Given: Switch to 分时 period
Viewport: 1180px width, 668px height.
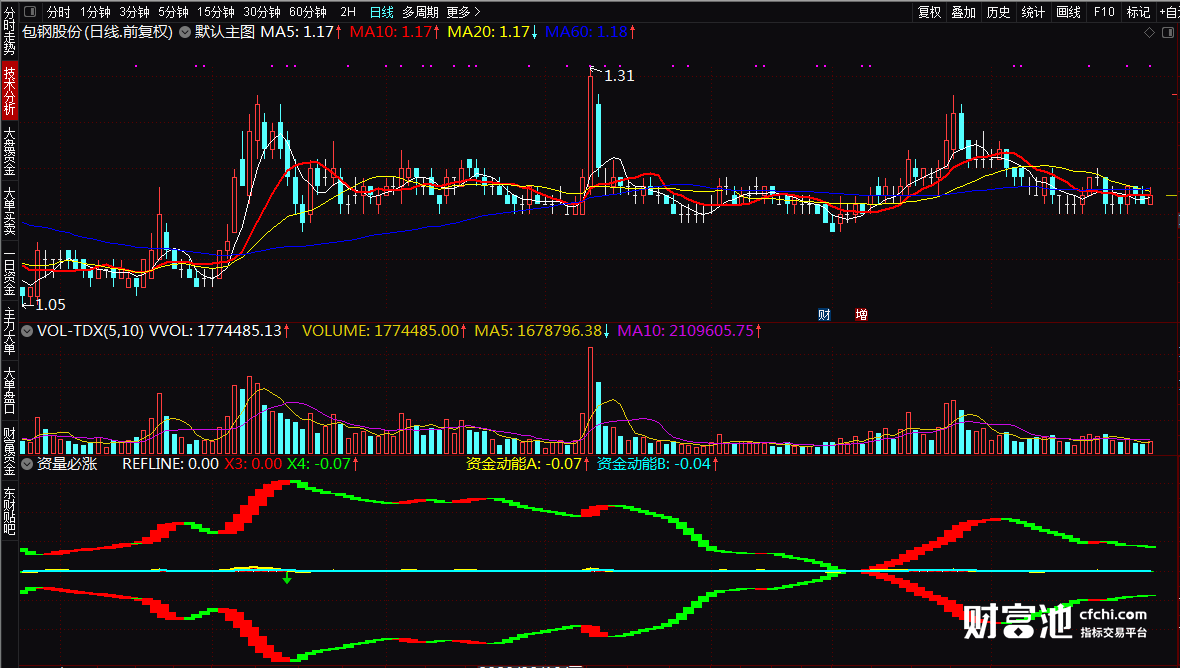Looking at the screenshot, I should click(x=58, y=12).
